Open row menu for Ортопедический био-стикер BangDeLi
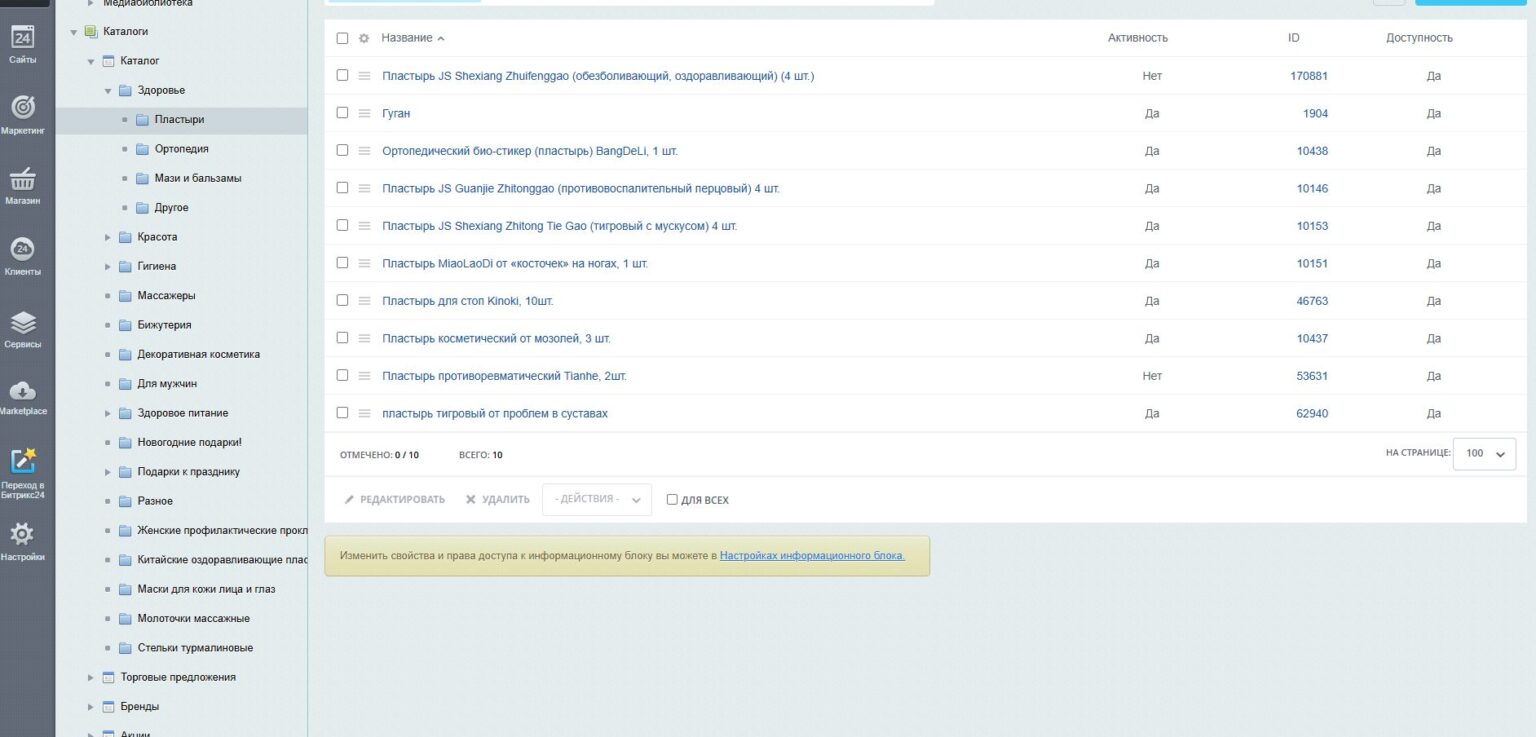 [x=365, y=151]
